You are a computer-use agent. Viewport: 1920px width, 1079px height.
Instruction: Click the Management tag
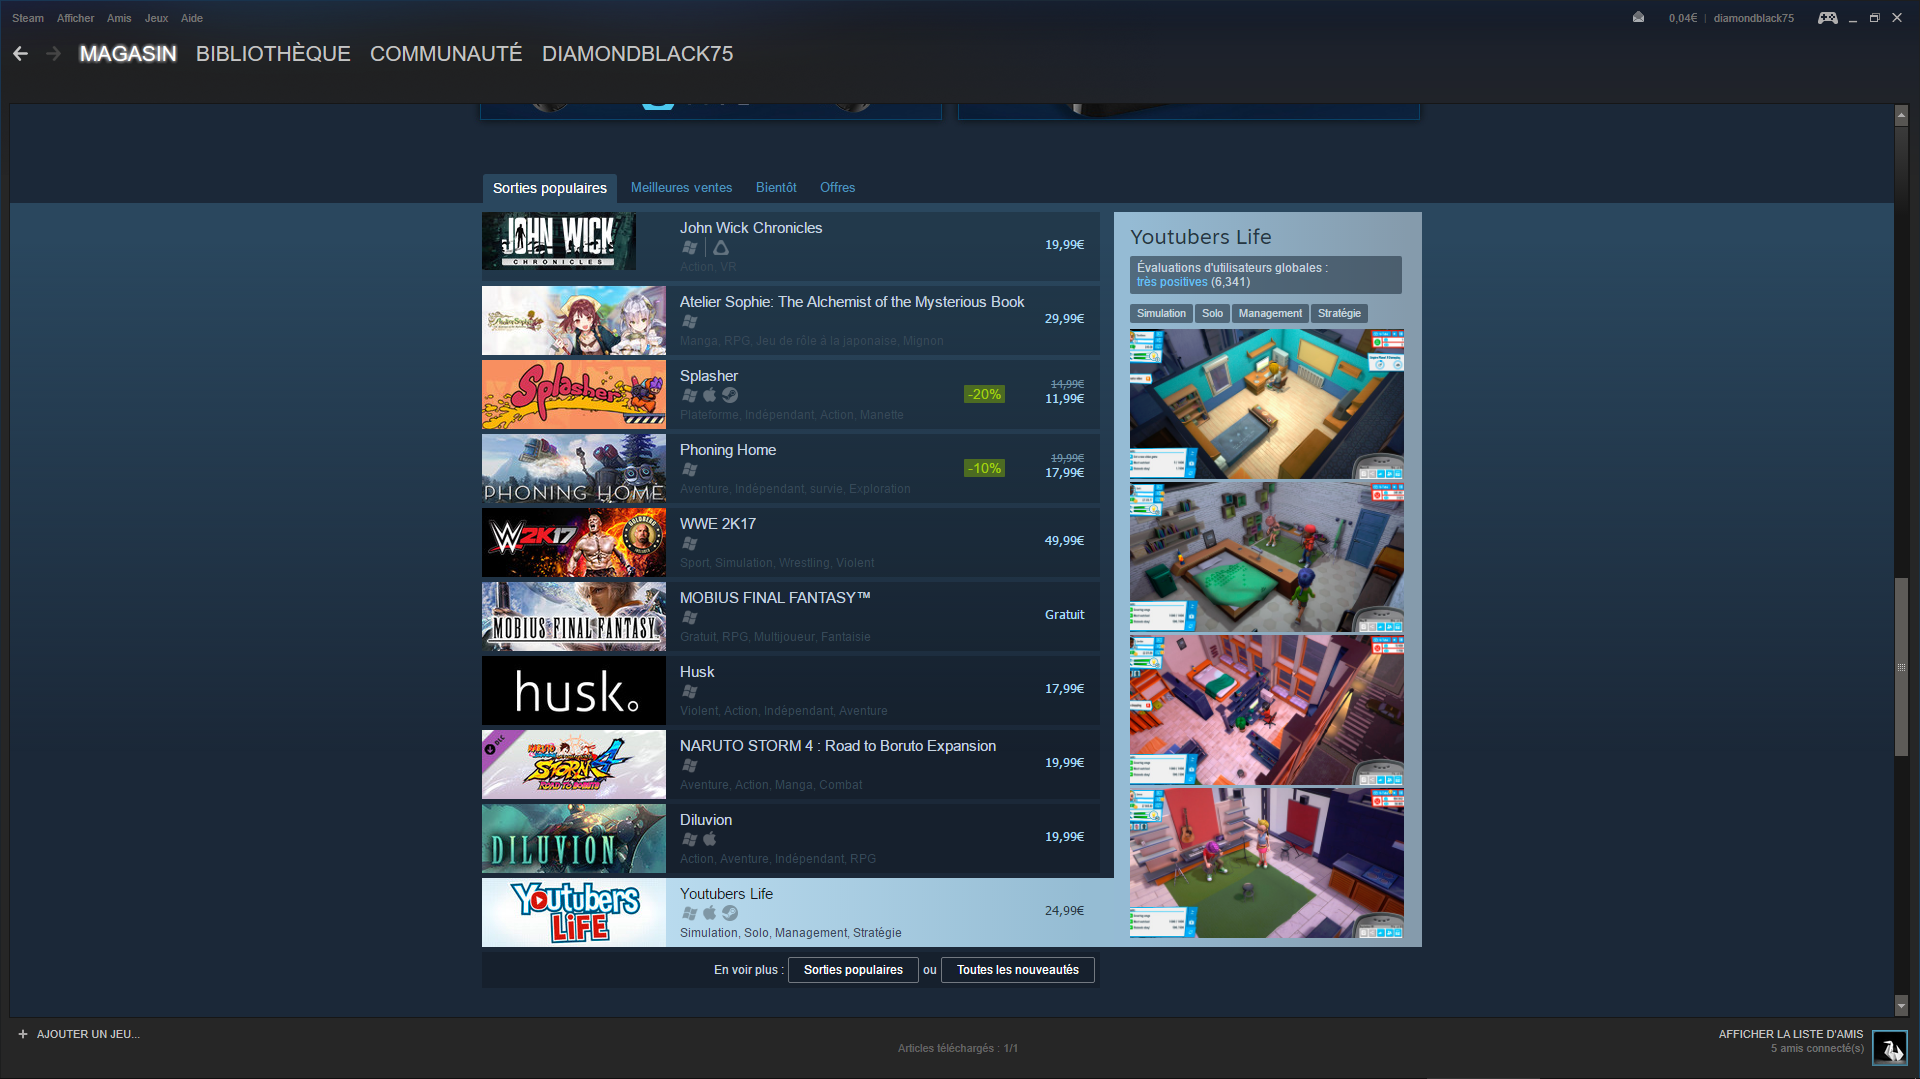1270,314
